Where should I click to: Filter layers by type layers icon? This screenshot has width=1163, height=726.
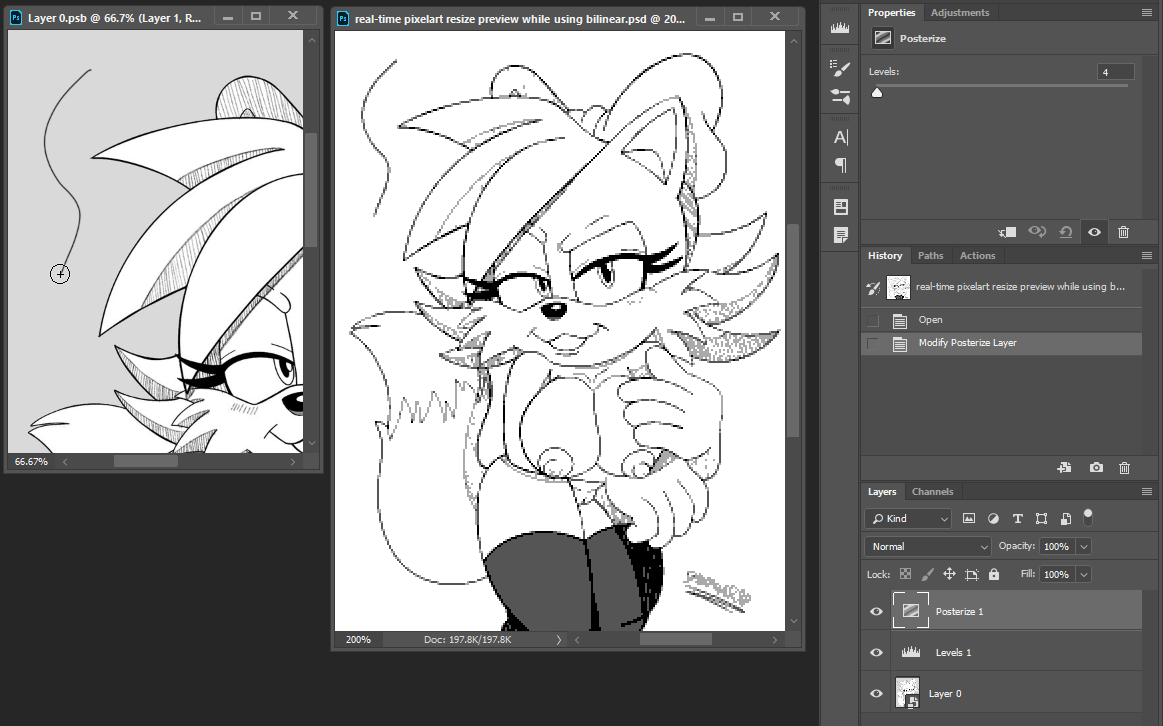(1017, 519)
